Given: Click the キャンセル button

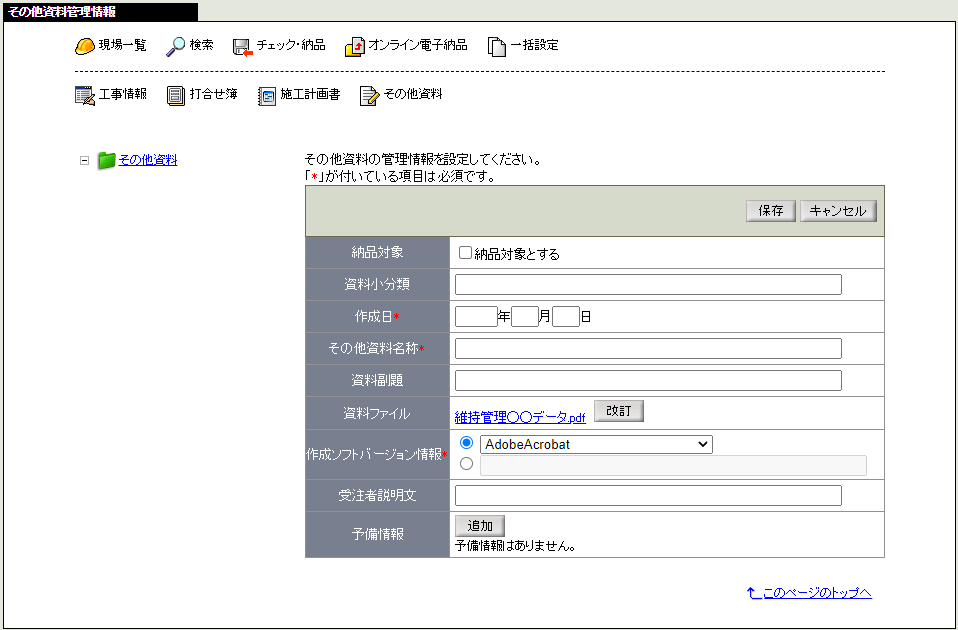Looking at the screenshot, I should (838, 211).
